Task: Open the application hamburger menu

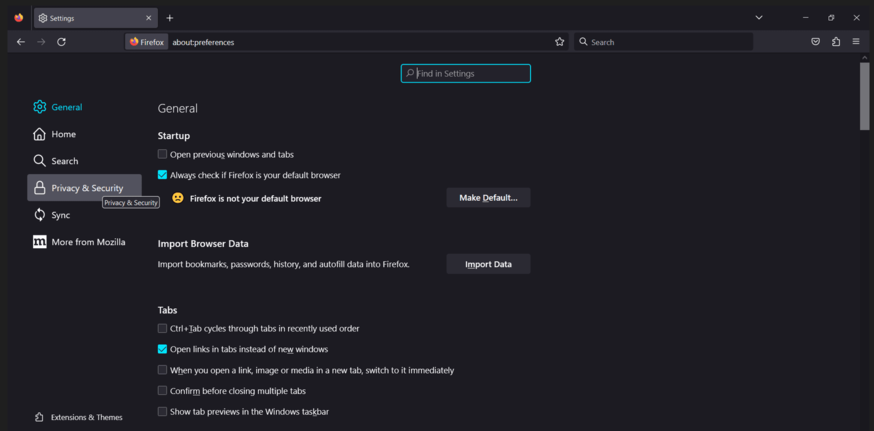Action: click(x=856, y=42)
